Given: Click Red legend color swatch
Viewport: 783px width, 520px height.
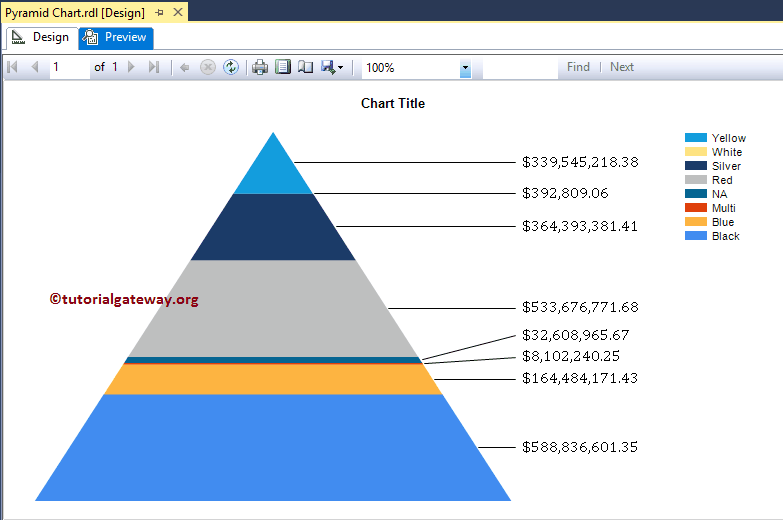Looking at the screenshot, I should pos(696,180).
